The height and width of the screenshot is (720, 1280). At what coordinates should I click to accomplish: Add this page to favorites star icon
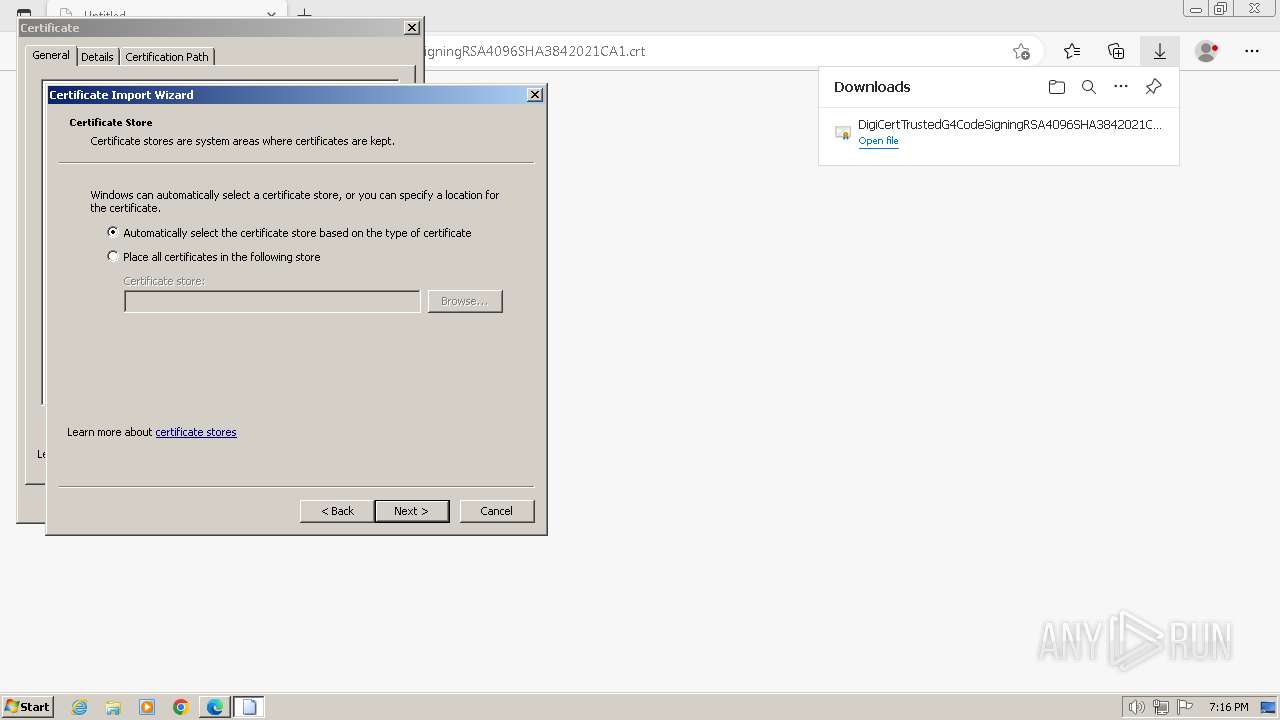tap(1021, 51)
